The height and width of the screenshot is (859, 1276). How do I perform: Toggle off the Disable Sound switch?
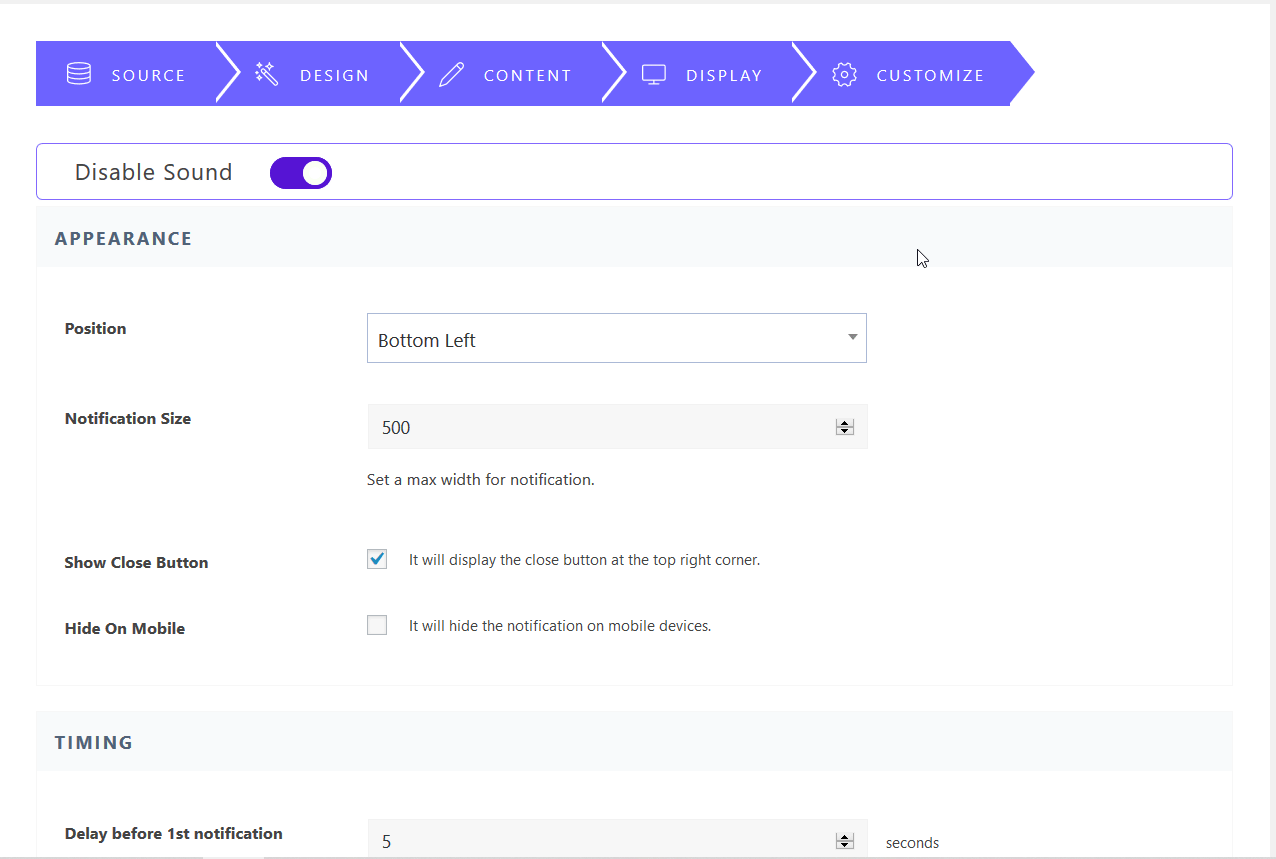pos(300,172)
